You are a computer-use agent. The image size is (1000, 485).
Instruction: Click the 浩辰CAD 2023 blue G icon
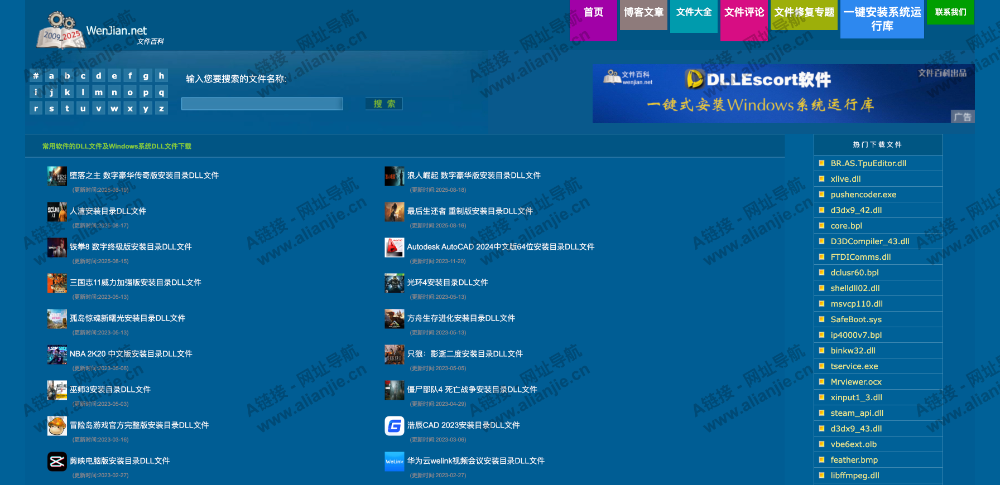coord(394,426)
